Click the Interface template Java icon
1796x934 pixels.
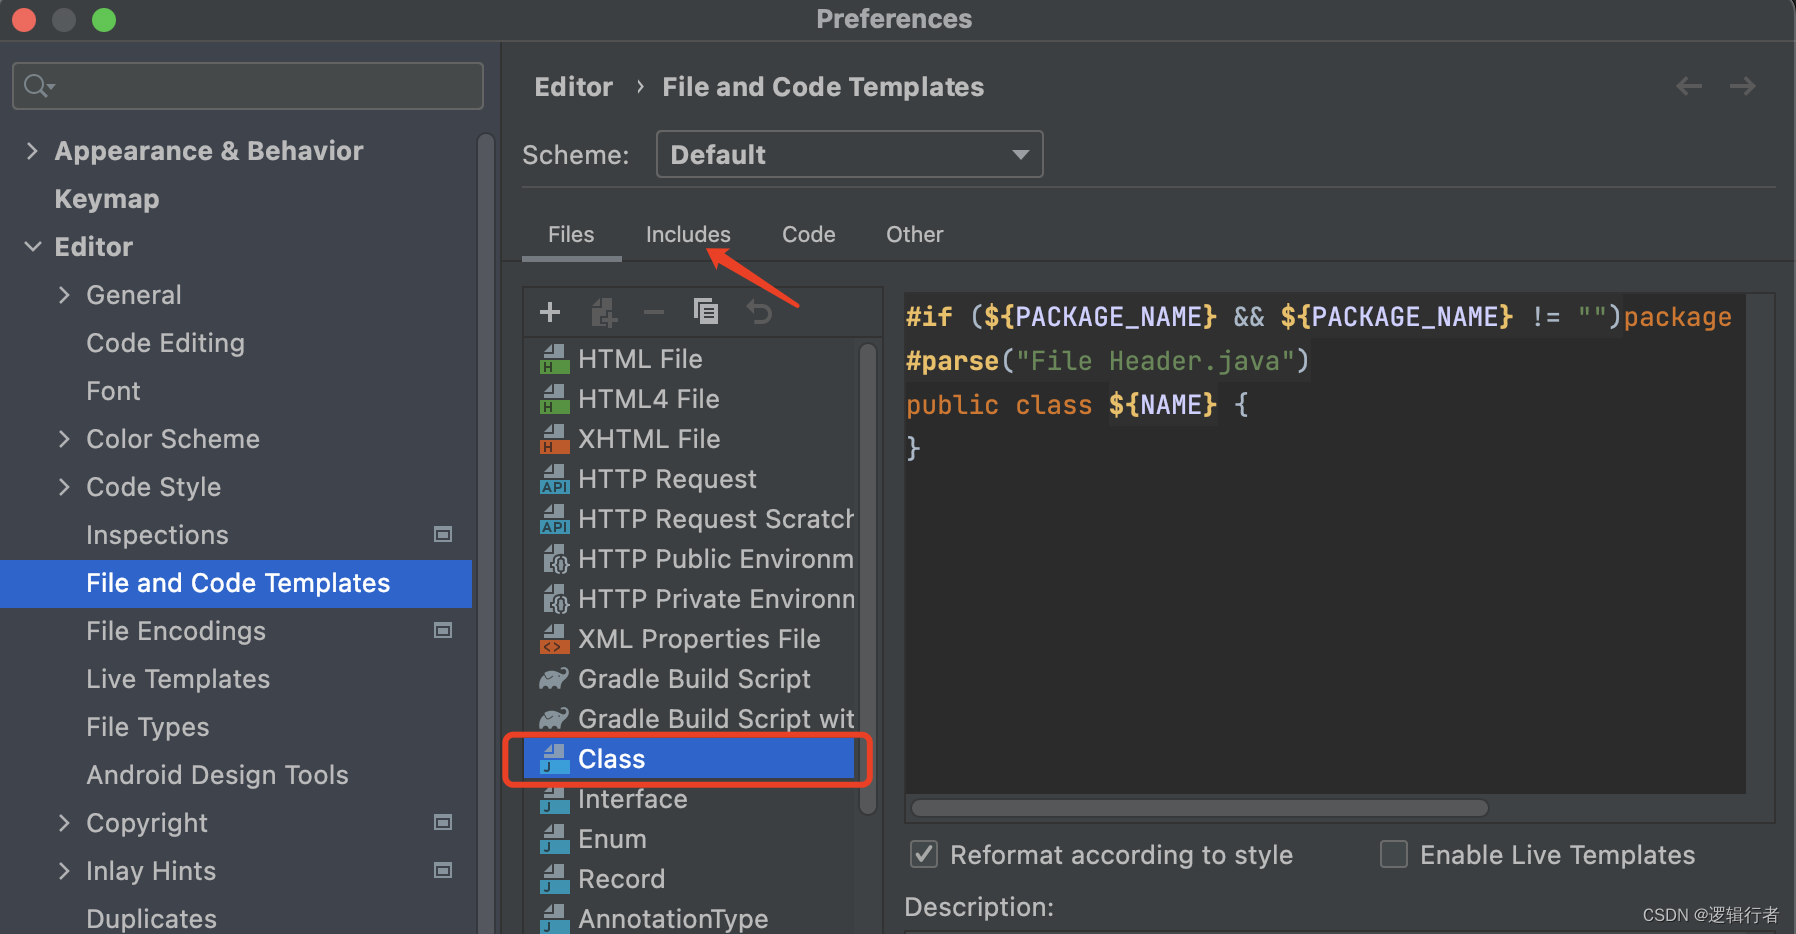(x=554, y=799)
